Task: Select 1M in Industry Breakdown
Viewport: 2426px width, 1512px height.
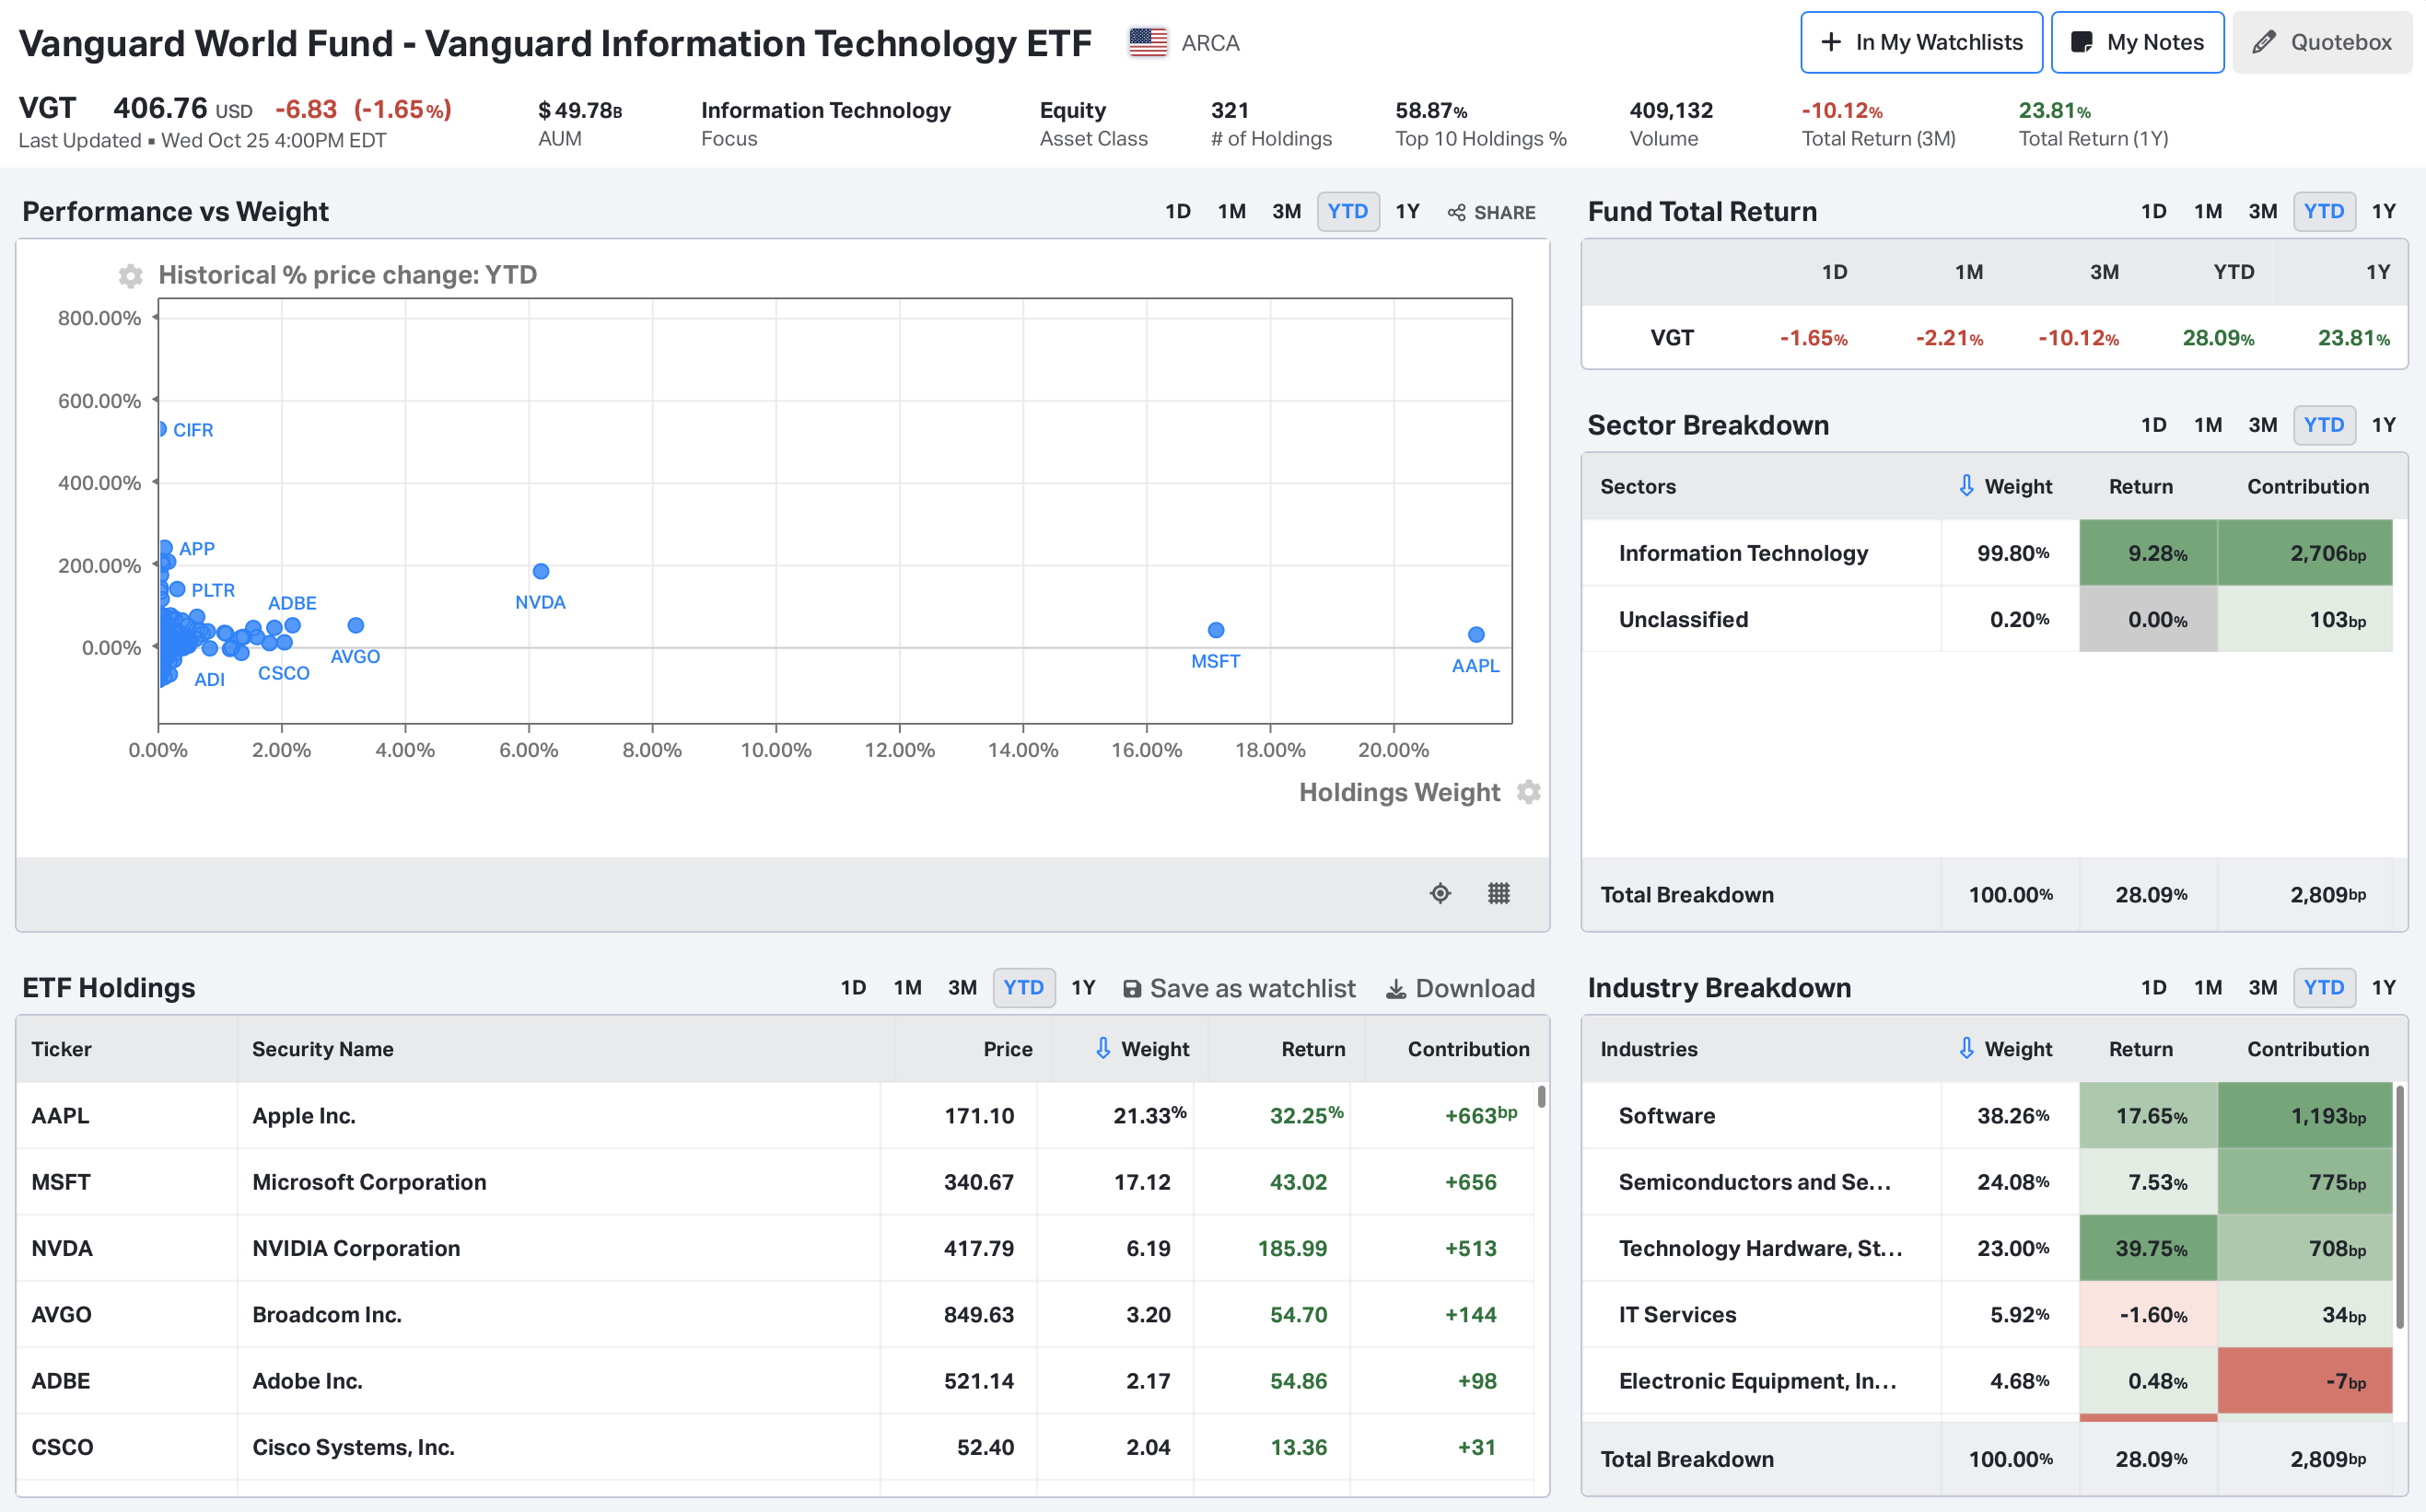Action: [2208, 988]
